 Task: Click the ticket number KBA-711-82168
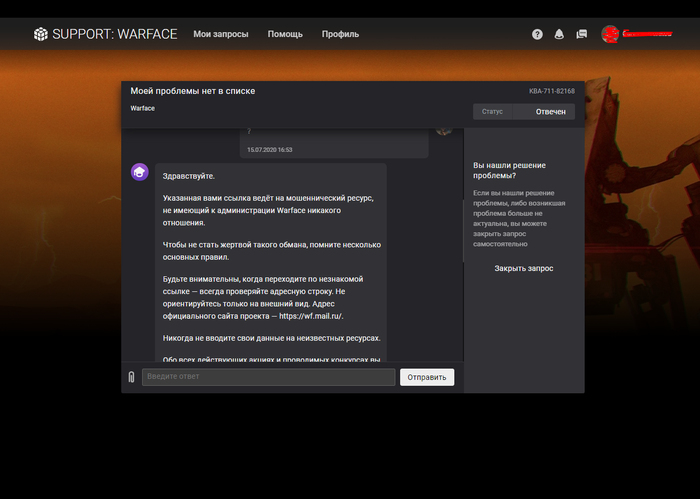pos(552,91)
